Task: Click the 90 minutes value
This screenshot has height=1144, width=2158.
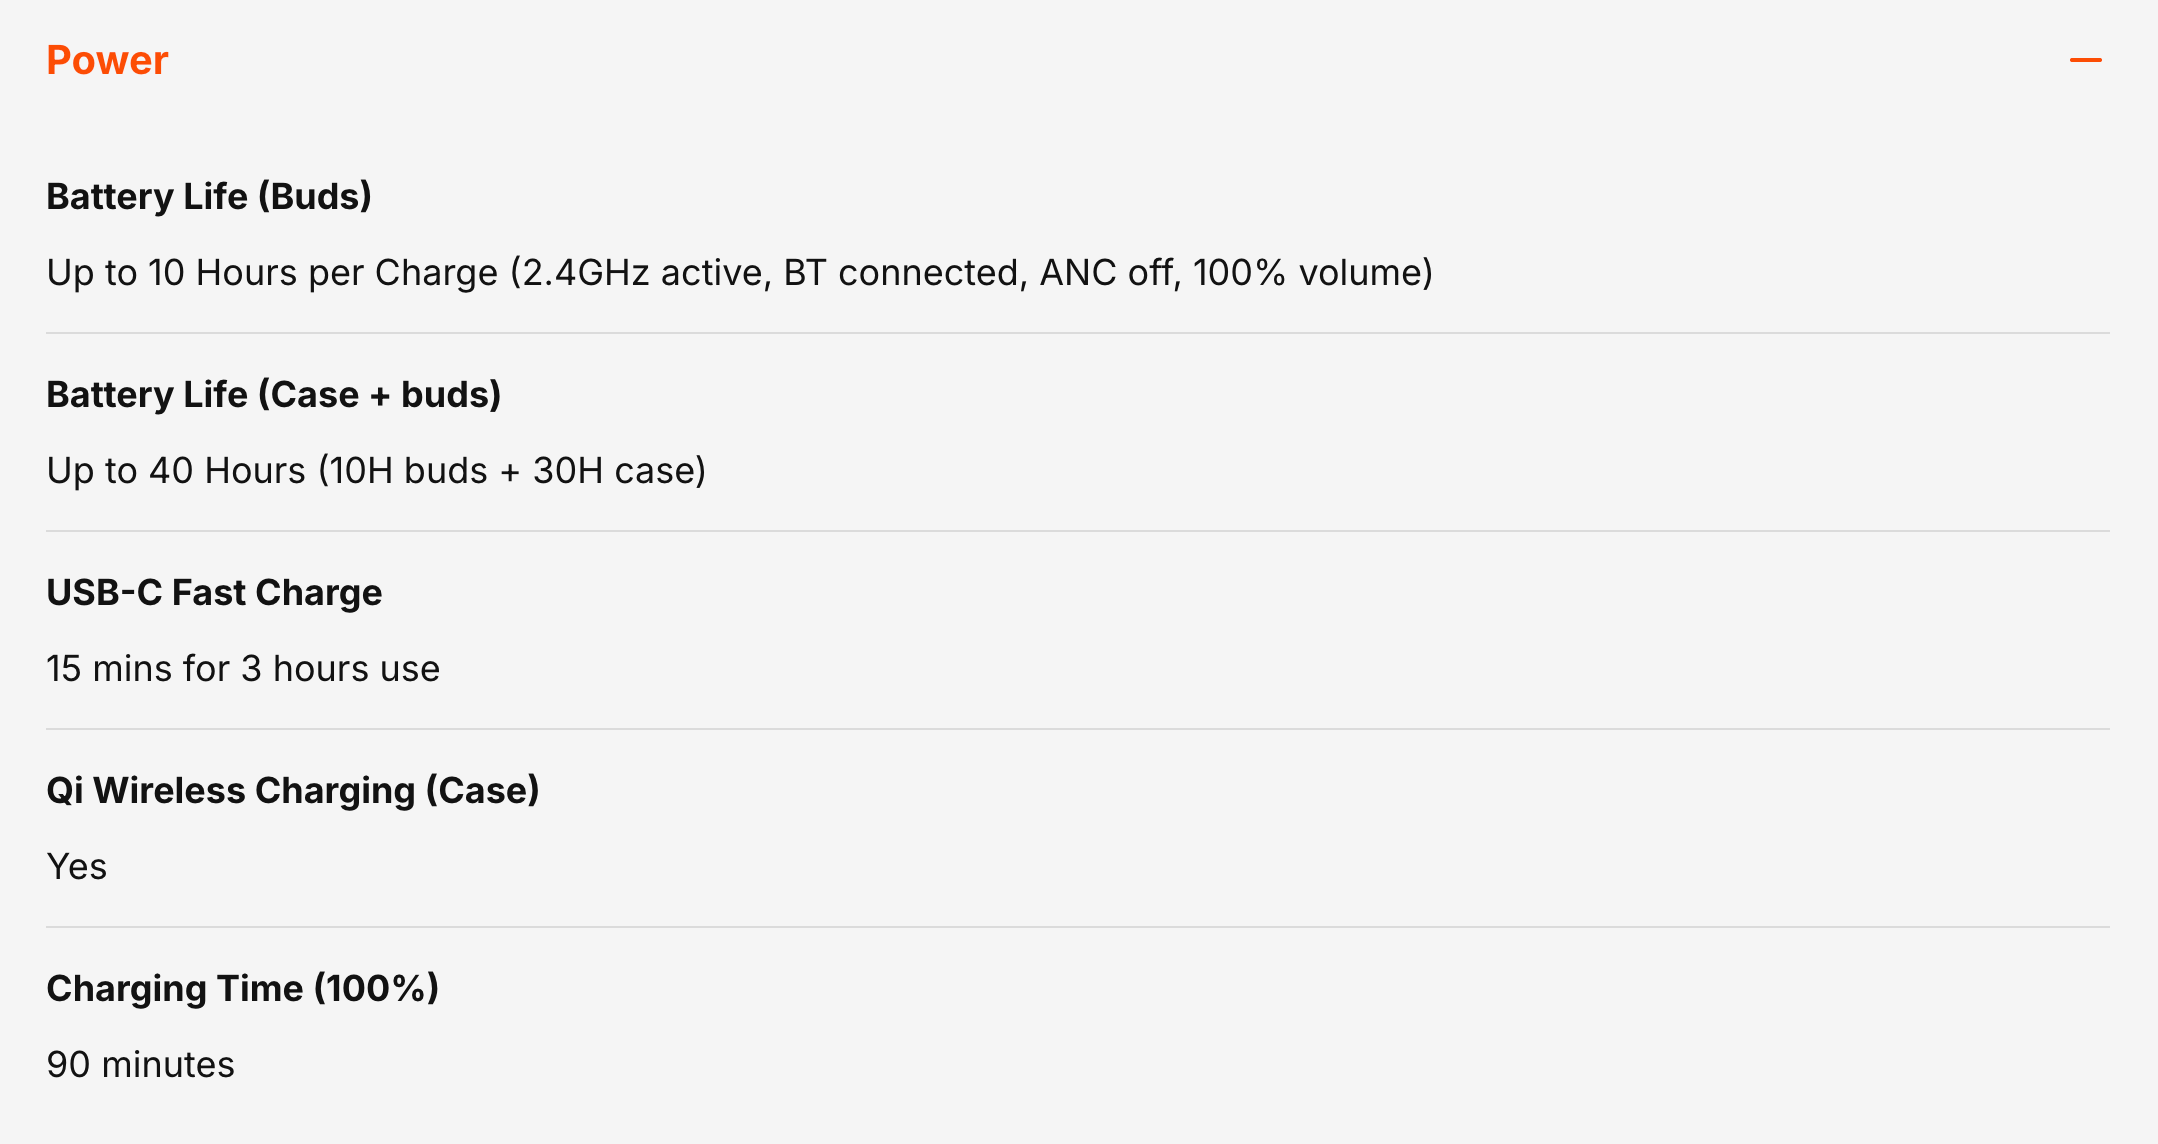Action: tap(141, 1065)
